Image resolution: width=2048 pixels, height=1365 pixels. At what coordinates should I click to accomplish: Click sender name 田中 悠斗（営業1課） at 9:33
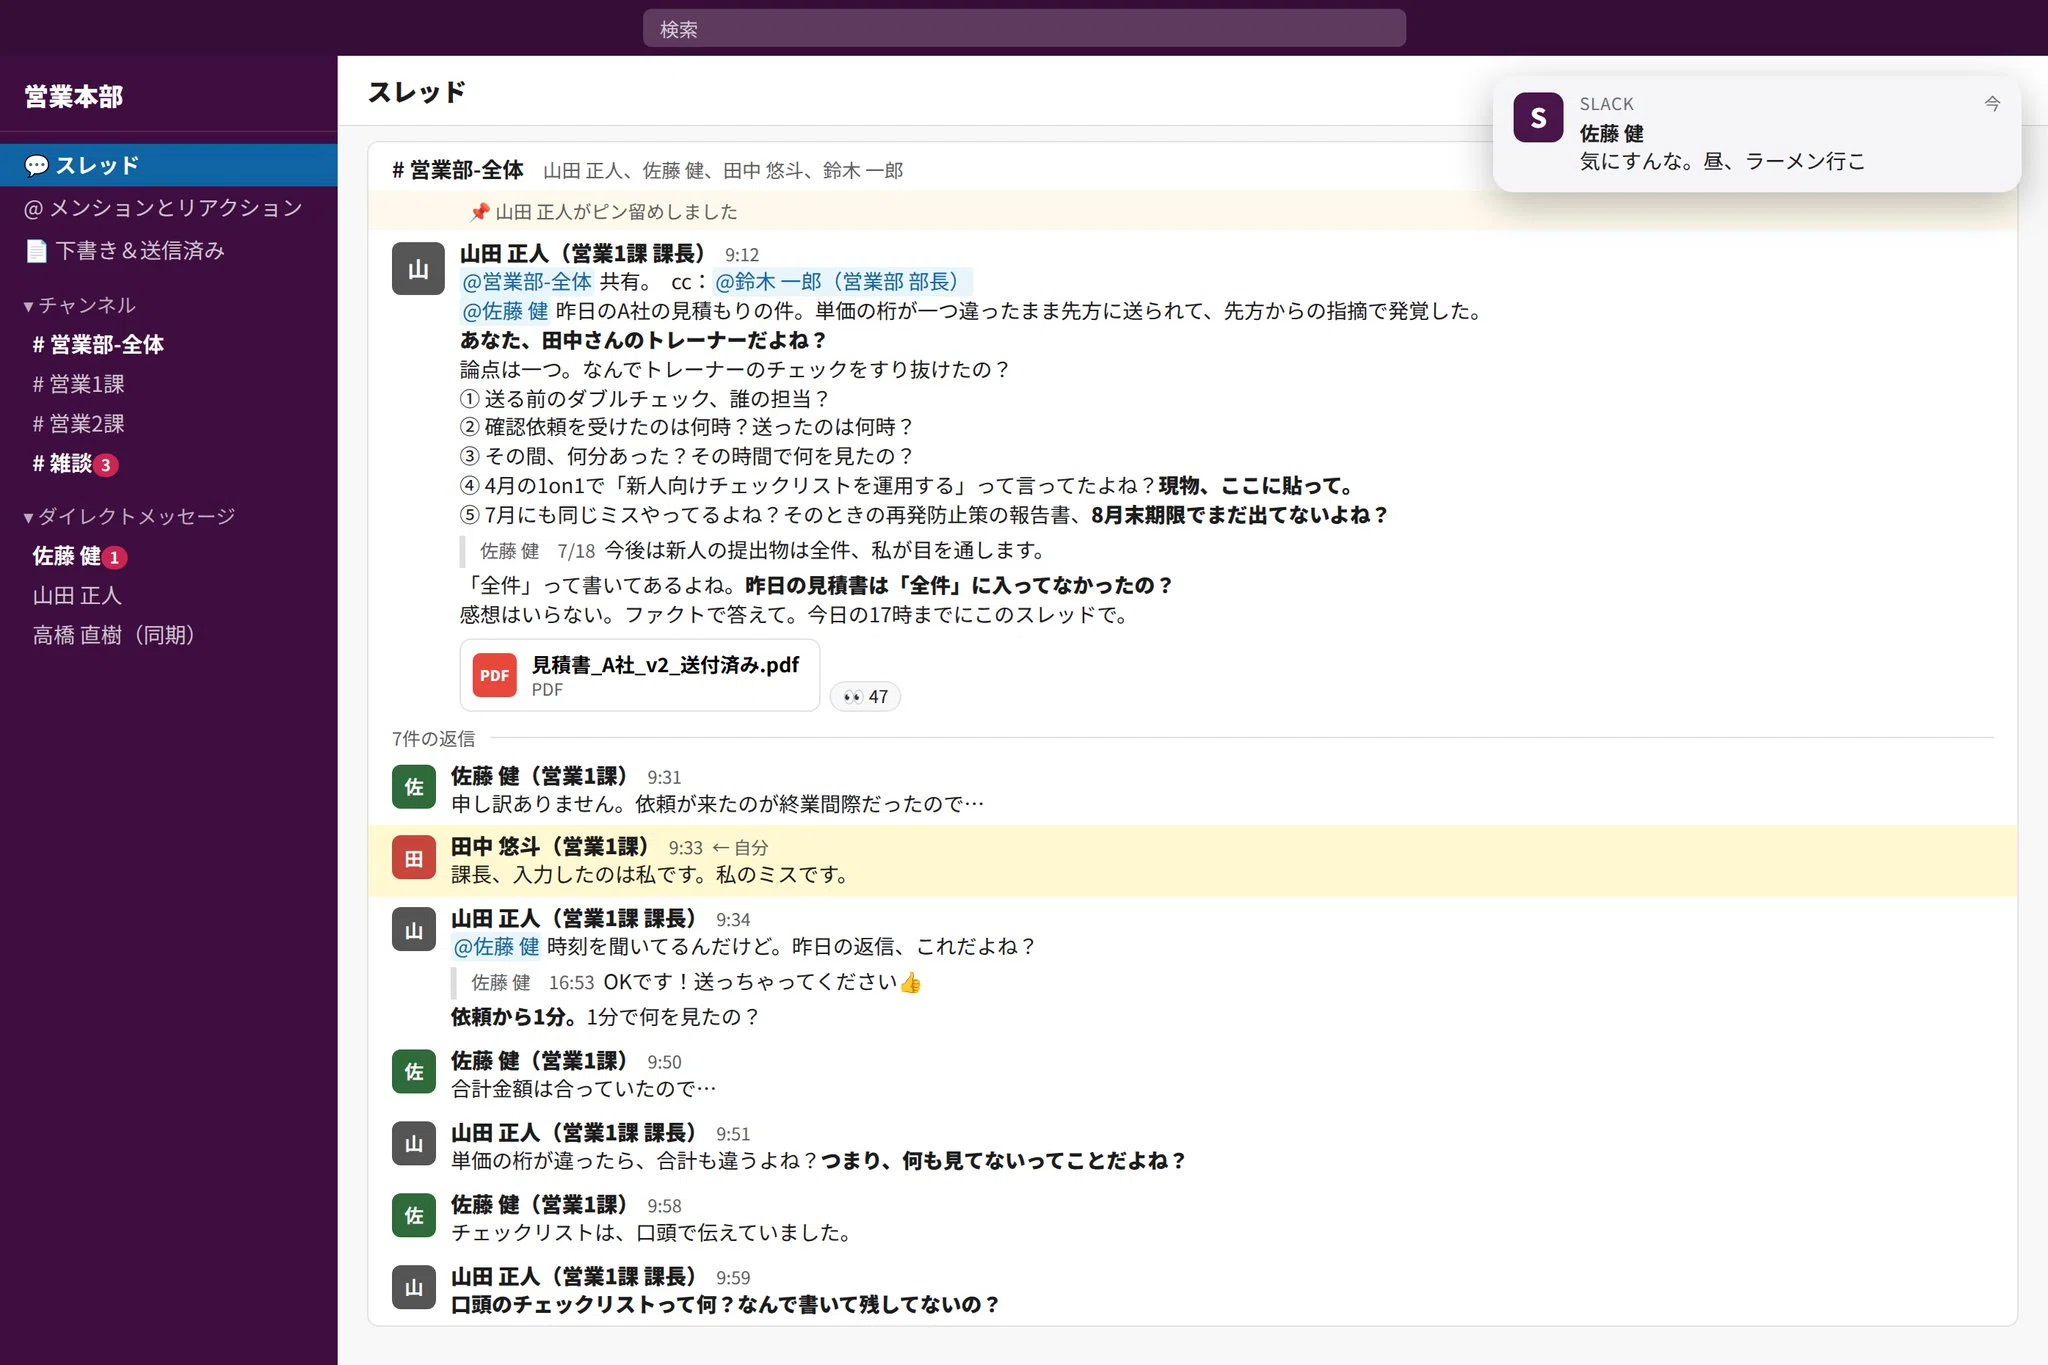click(550, 847)
